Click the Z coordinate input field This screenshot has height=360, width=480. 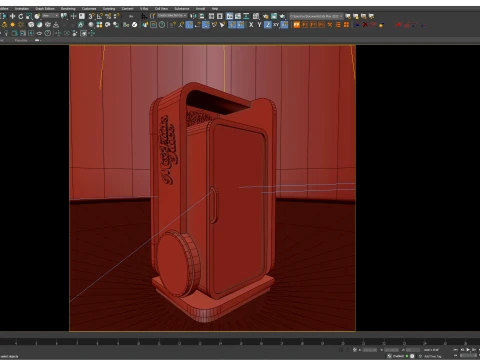(413, 350)
